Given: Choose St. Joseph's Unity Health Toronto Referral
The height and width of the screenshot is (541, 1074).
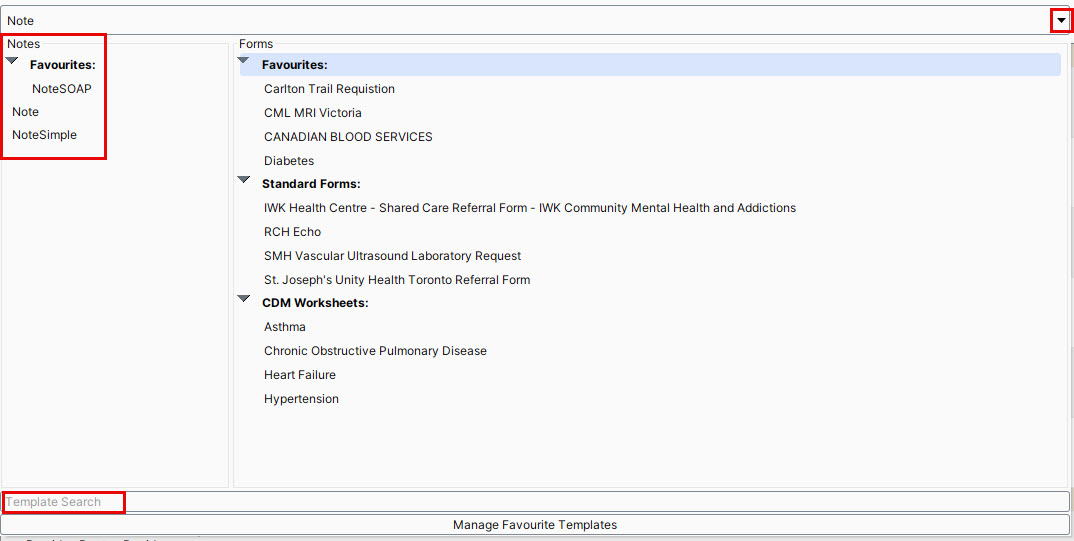Looking at the screenshot, I should [397, 280].
